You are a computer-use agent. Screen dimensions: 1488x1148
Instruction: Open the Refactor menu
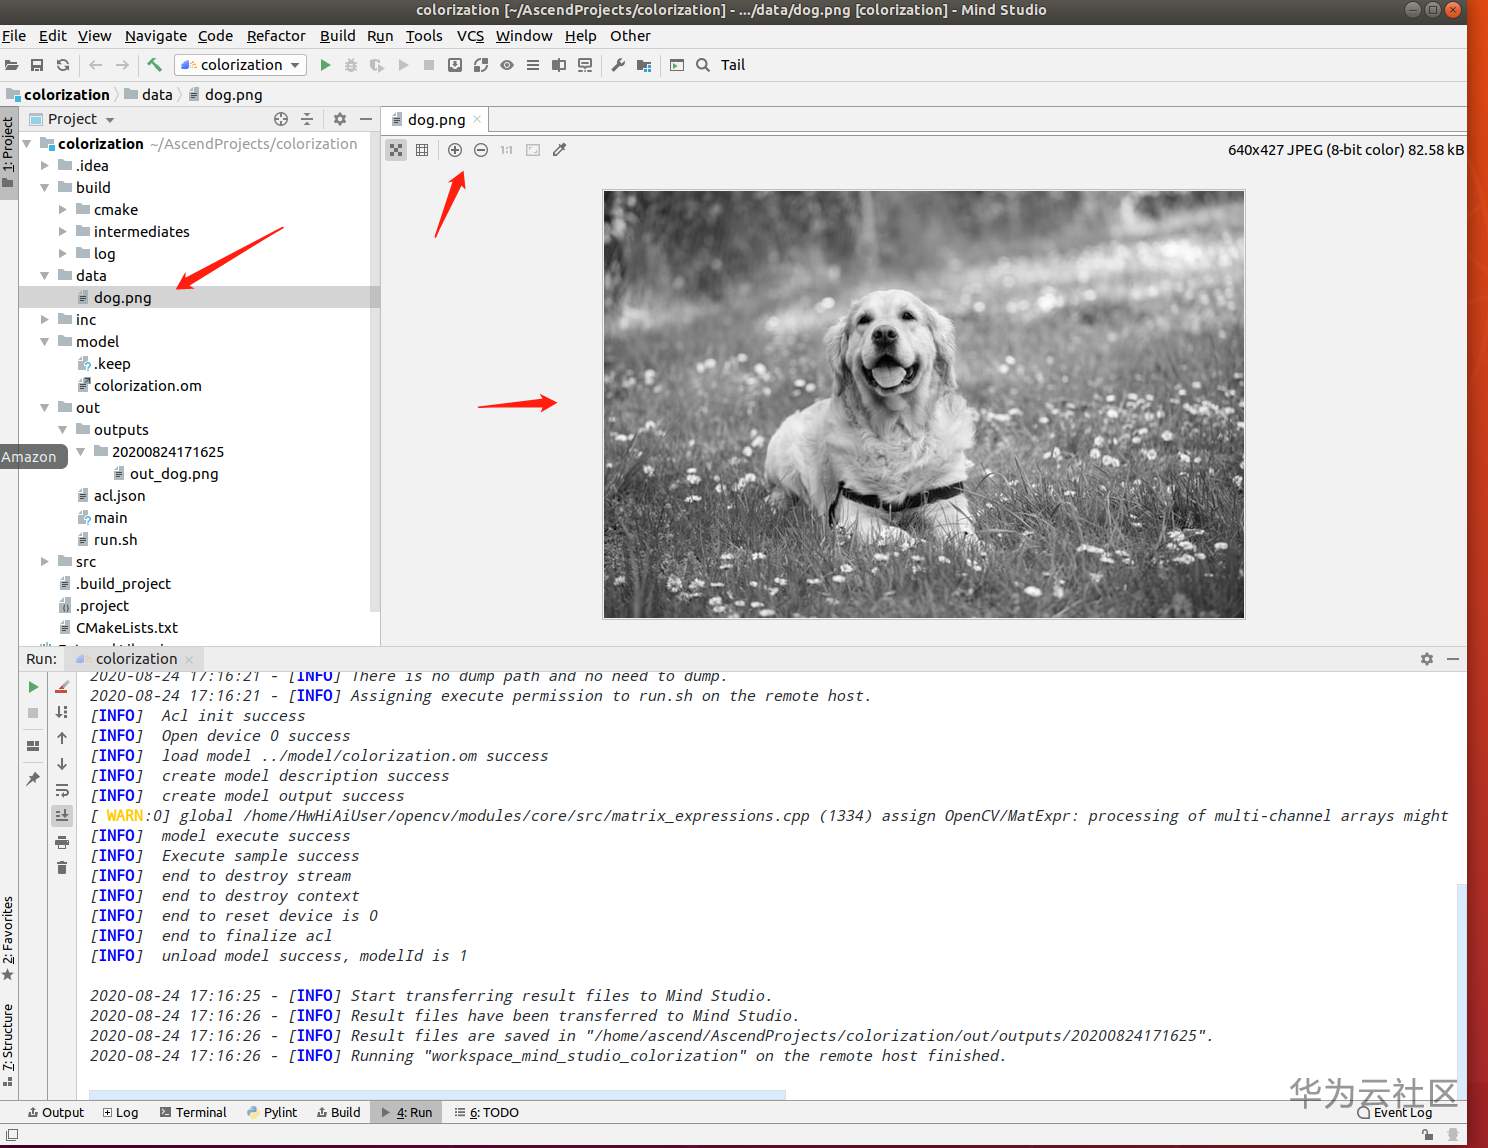[276, 36]
